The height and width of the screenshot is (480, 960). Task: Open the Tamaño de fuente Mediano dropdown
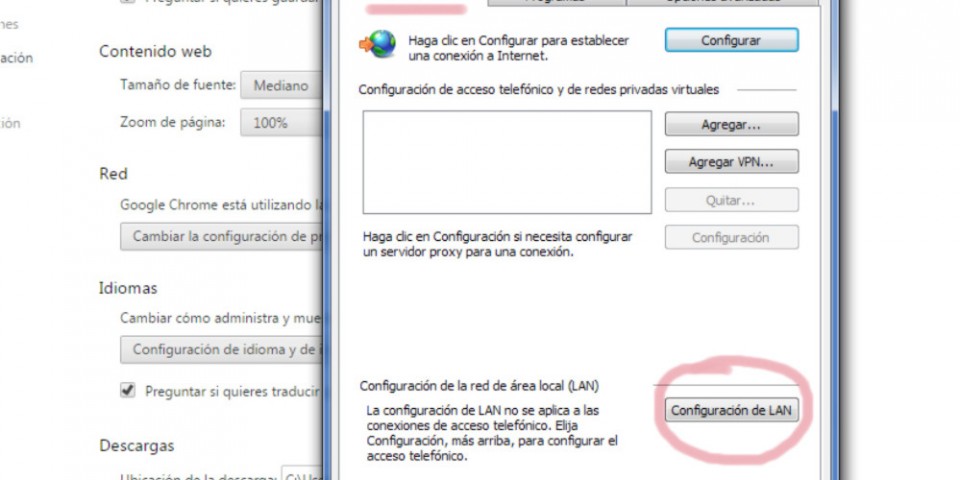(281, 85)
